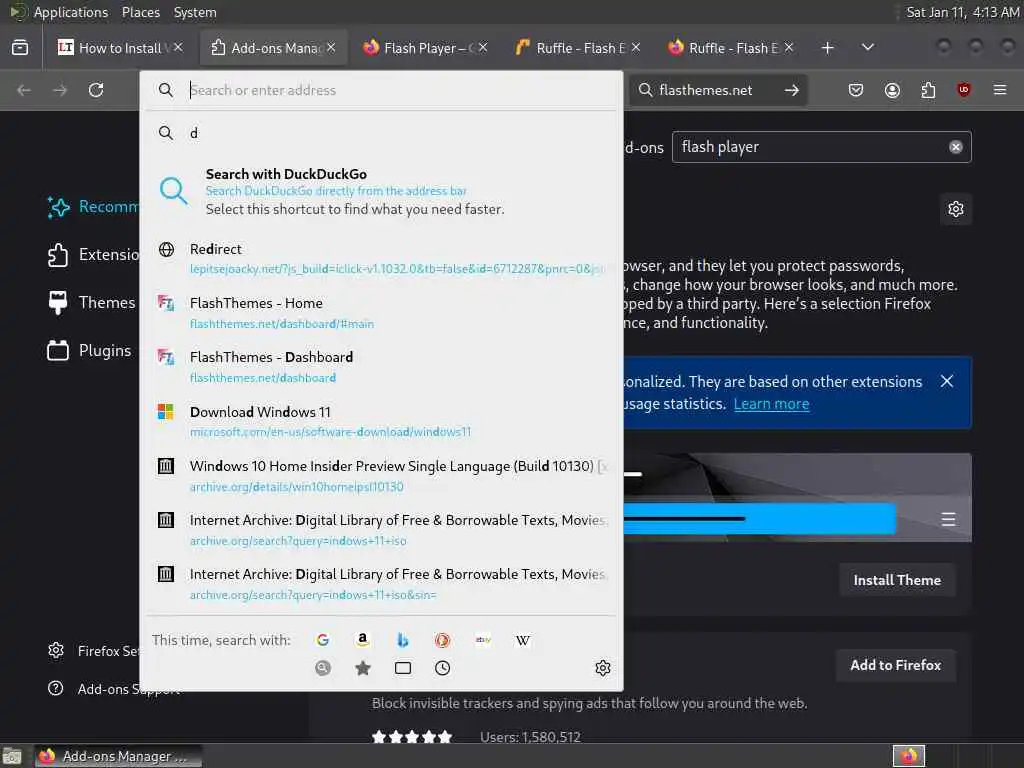
Task: Click the gray magnifier search shortcut icon
Action: (323, 667)
